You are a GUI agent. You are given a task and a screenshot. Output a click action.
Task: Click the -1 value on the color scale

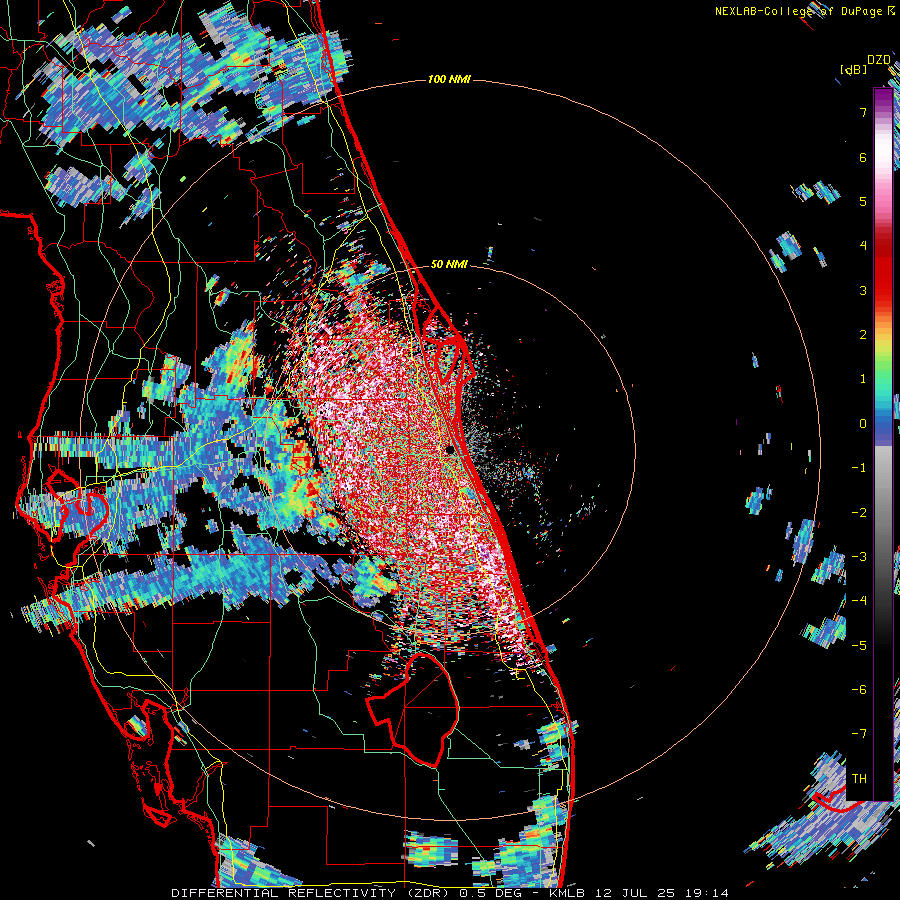pos(859,468)
